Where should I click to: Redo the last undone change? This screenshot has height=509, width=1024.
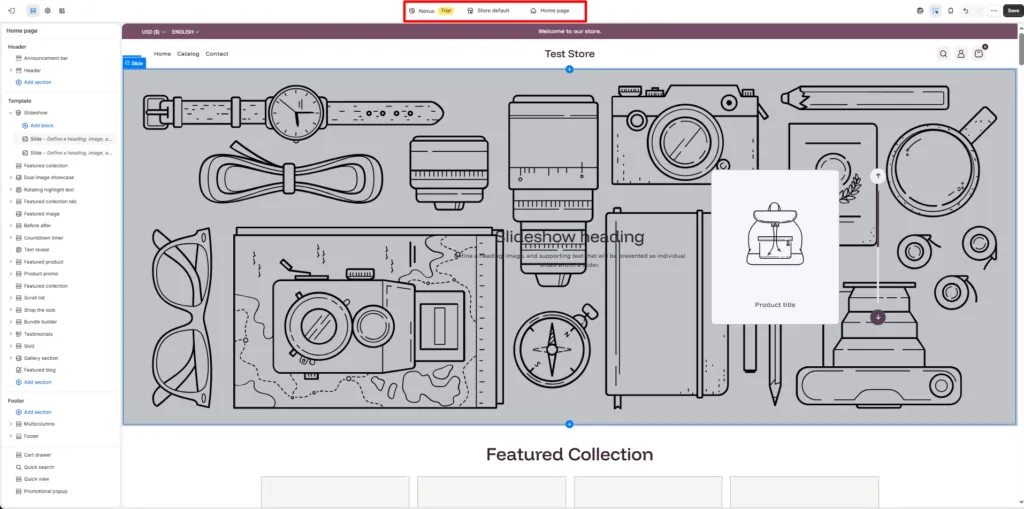pos(978,10)
